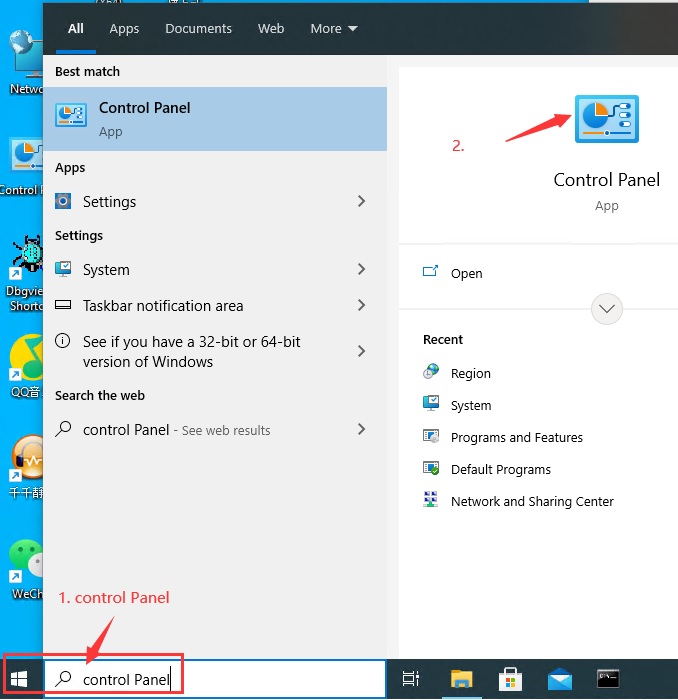The height and width of the screenshot is (700, 678).
Task: Open File Explorer from the taskbar
Action: pyautogui.click(x=462, y=679)
